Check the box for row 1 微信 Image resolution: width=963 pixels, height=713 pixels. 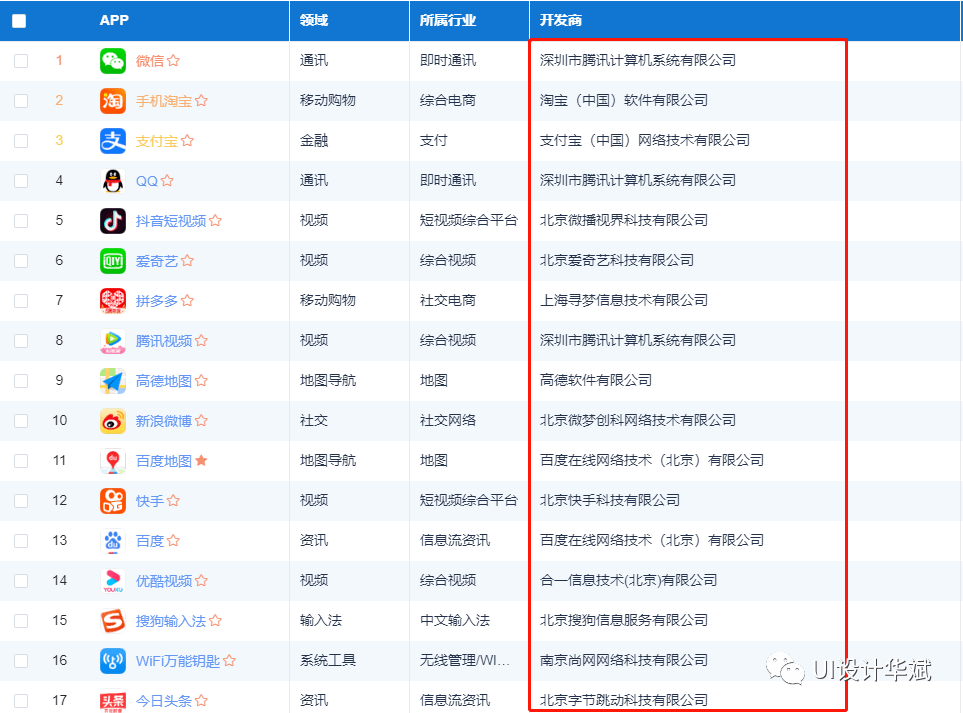[21, 61]
